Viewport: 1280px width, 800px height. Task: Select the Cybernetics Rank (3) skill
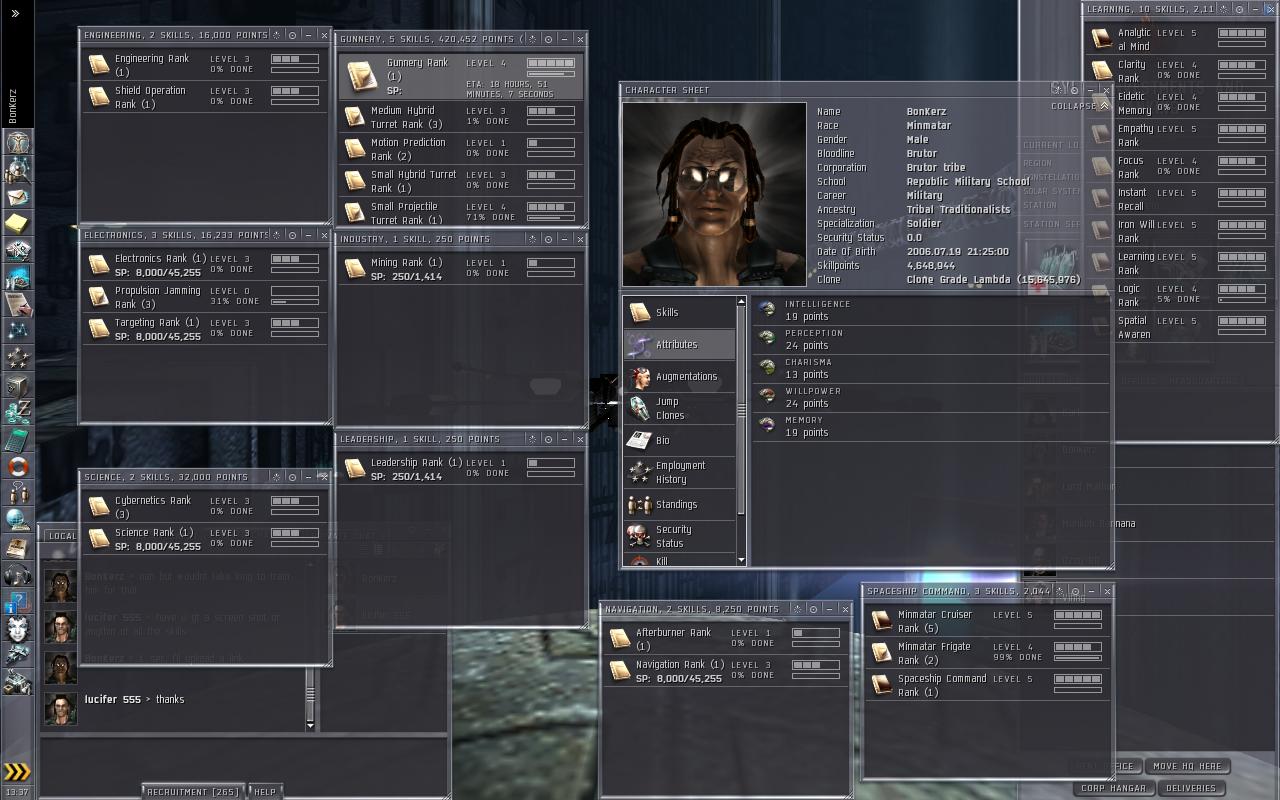pos(204,507)
